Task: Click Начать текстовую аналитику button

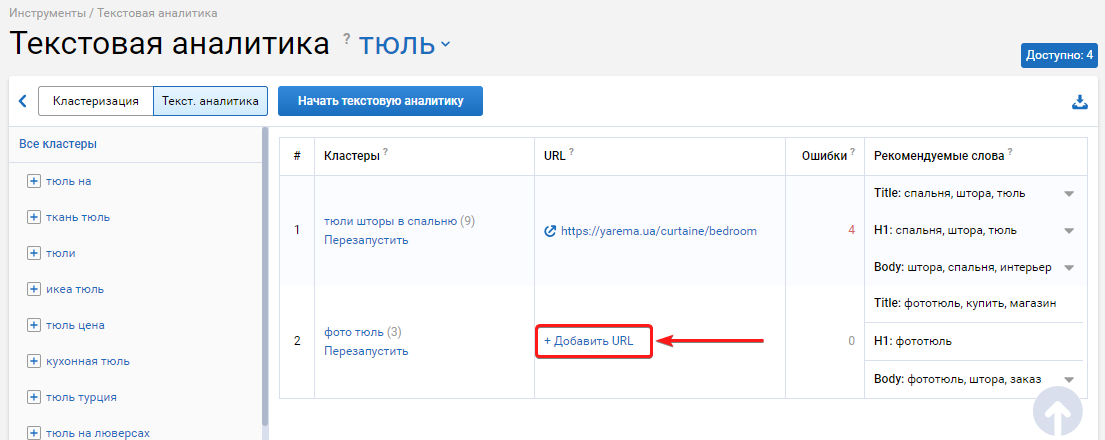Action: pyautogui.click(x=381, y=101)
